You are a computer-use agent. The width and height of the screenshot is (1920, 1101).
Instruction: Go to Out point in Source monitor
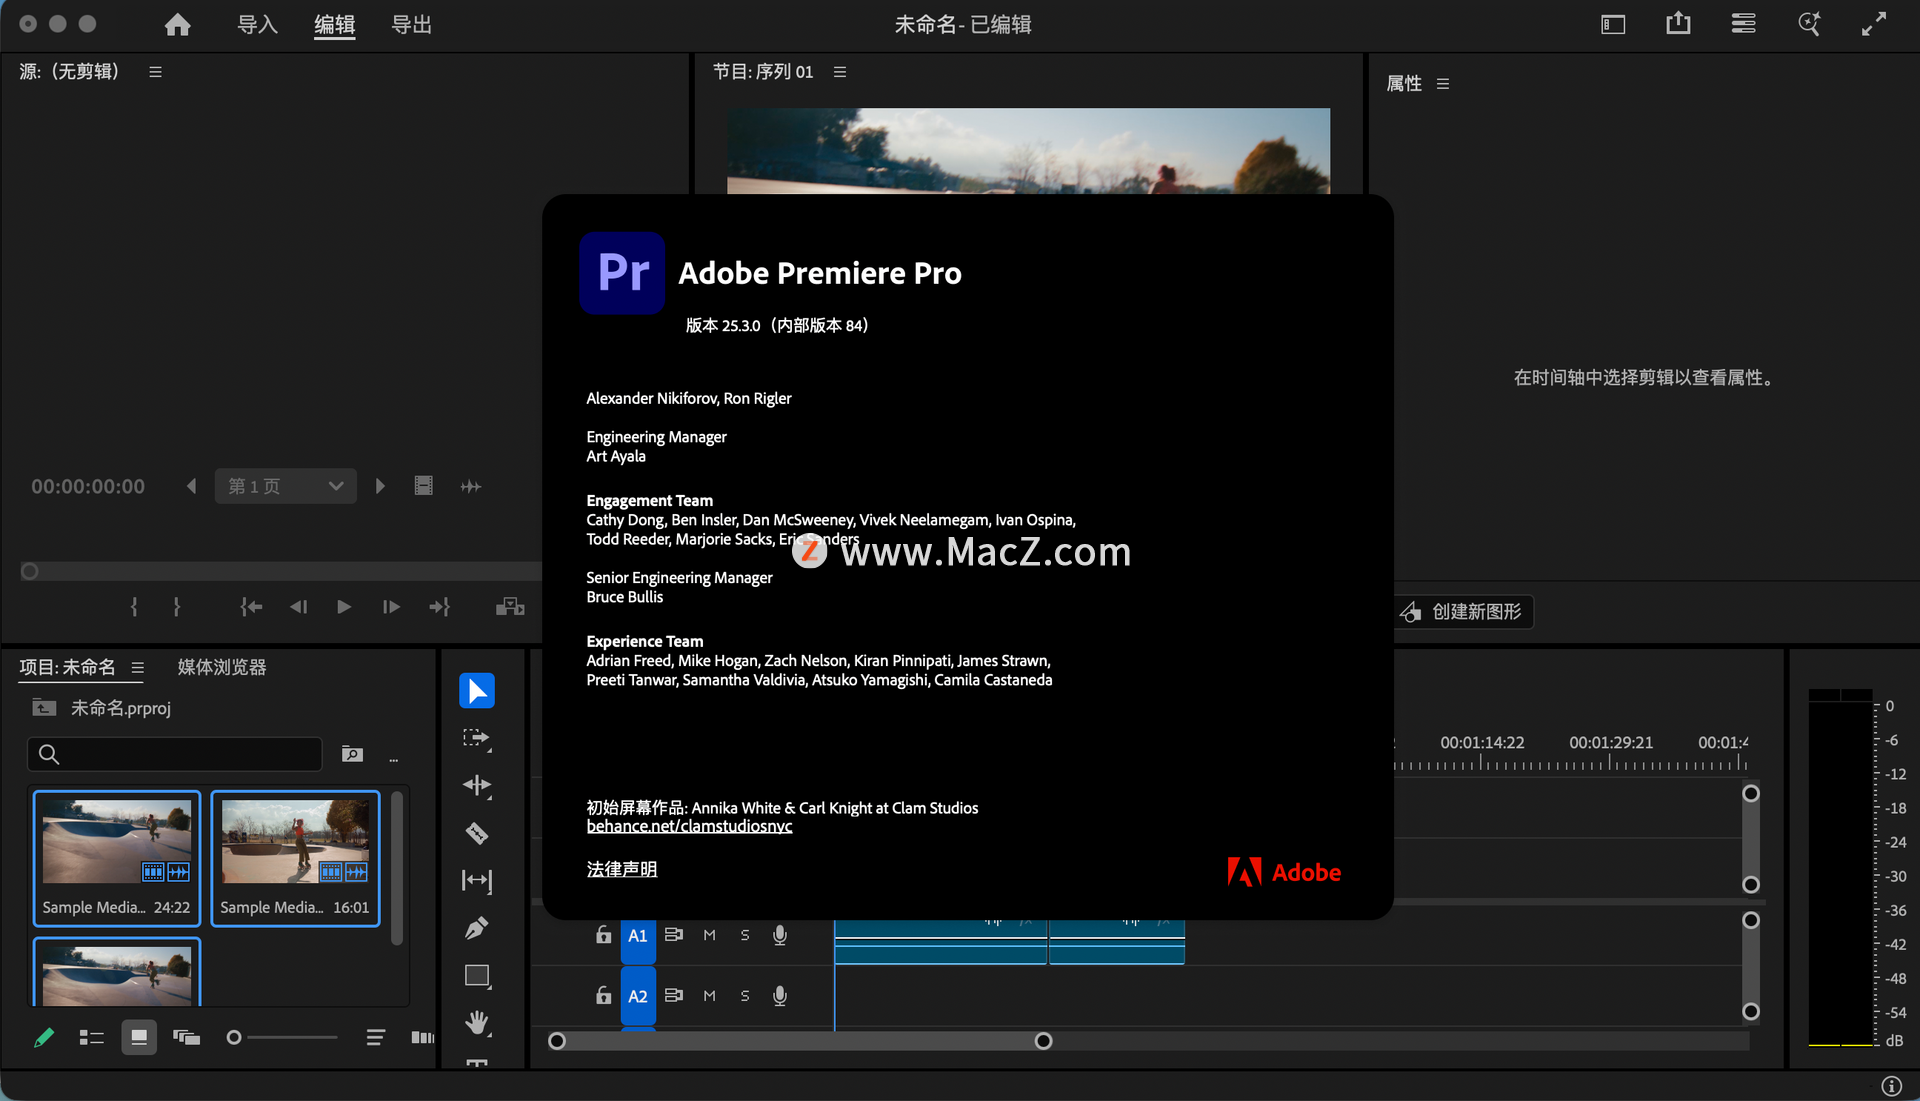click(439, 607)
